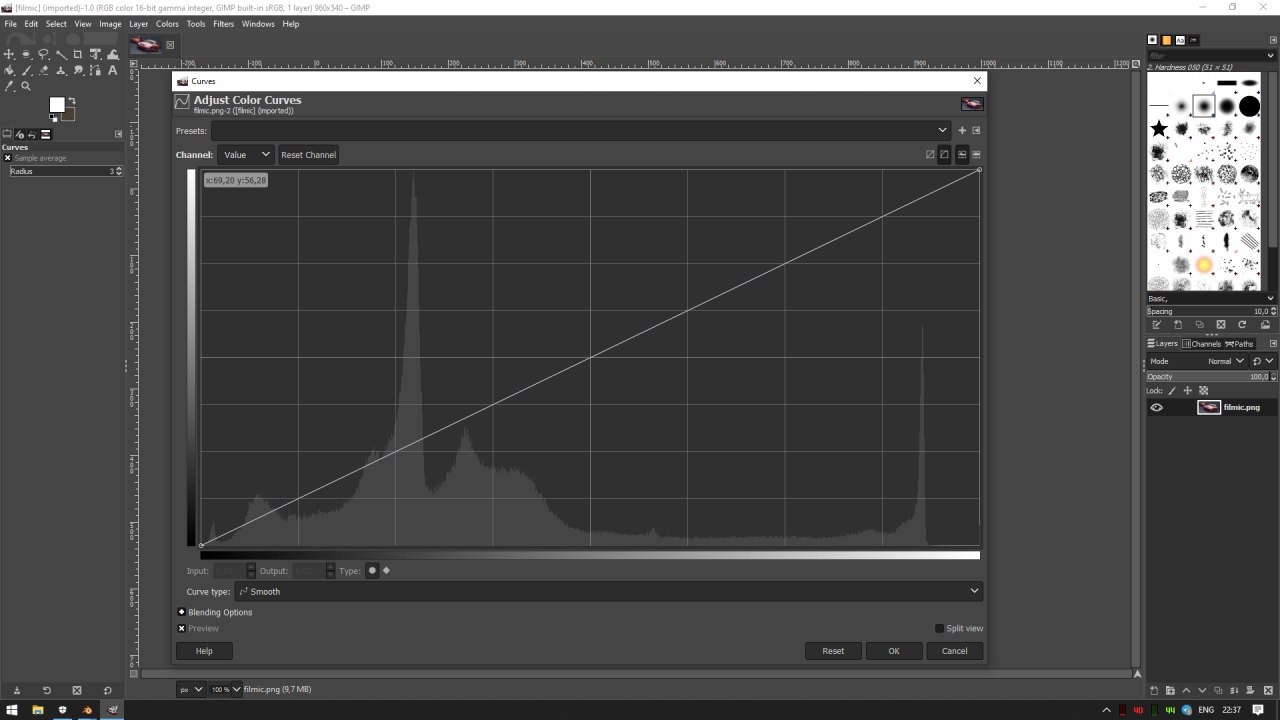The width and height of the screenshot is (1280, 720).
Task: Switch to the Paths tab
Action: (1239, 344)
